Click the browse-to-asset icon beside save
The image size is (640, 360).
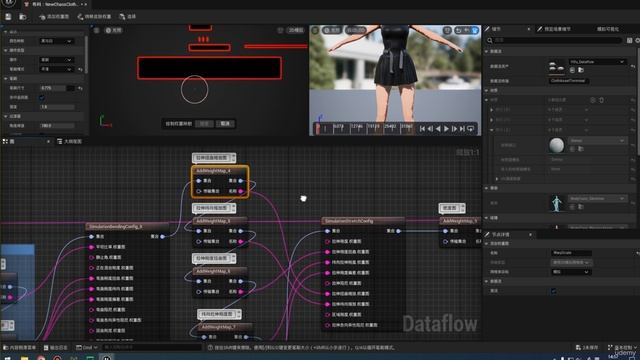point(22,16)
